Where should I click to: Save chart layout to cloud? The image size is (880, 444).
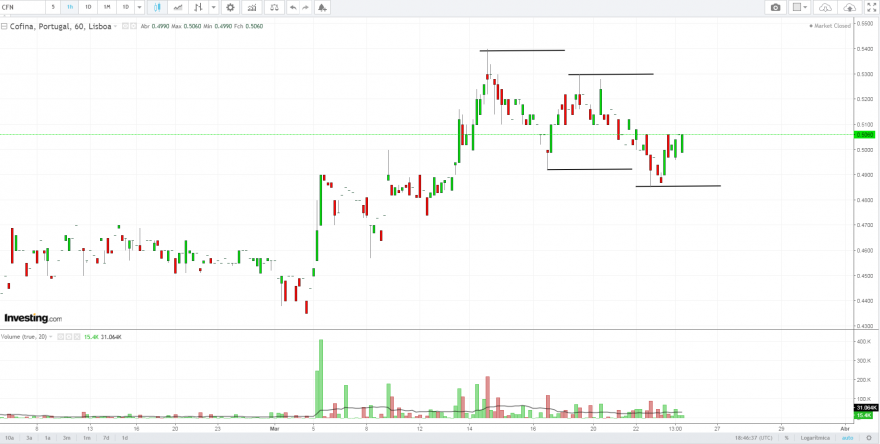[x=850, y=7]
